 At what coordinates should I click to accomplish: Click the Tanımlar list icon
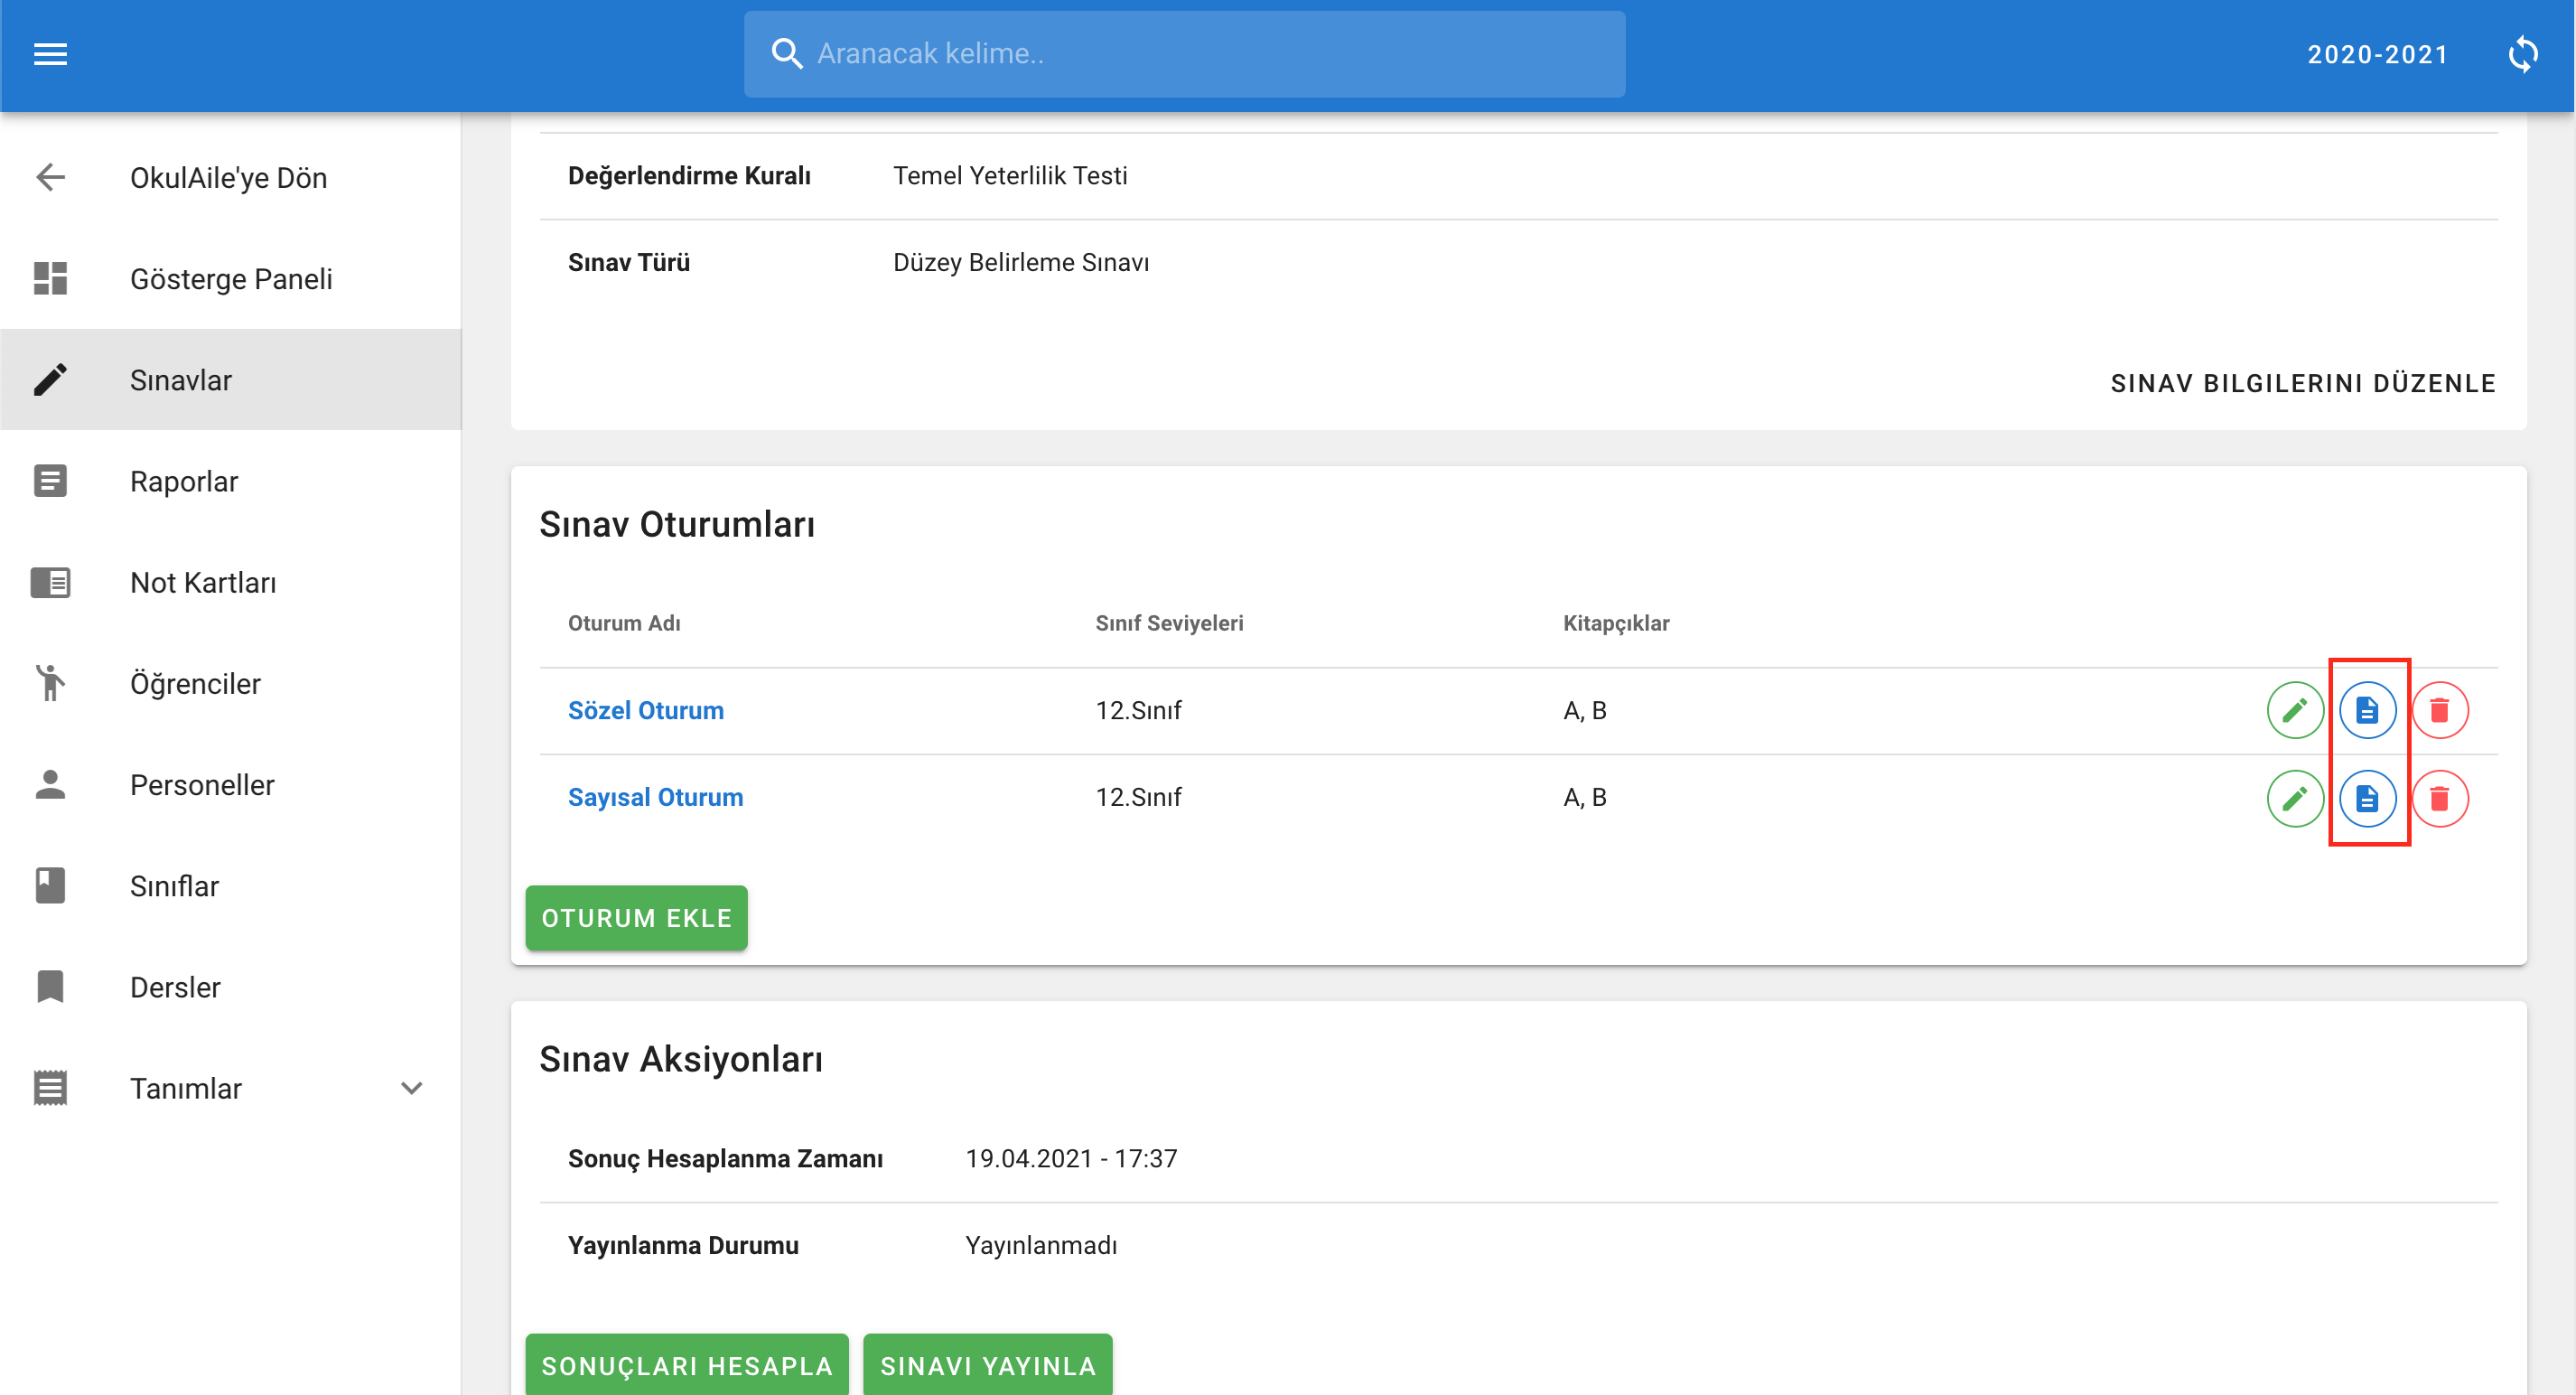click(50, 1088)
